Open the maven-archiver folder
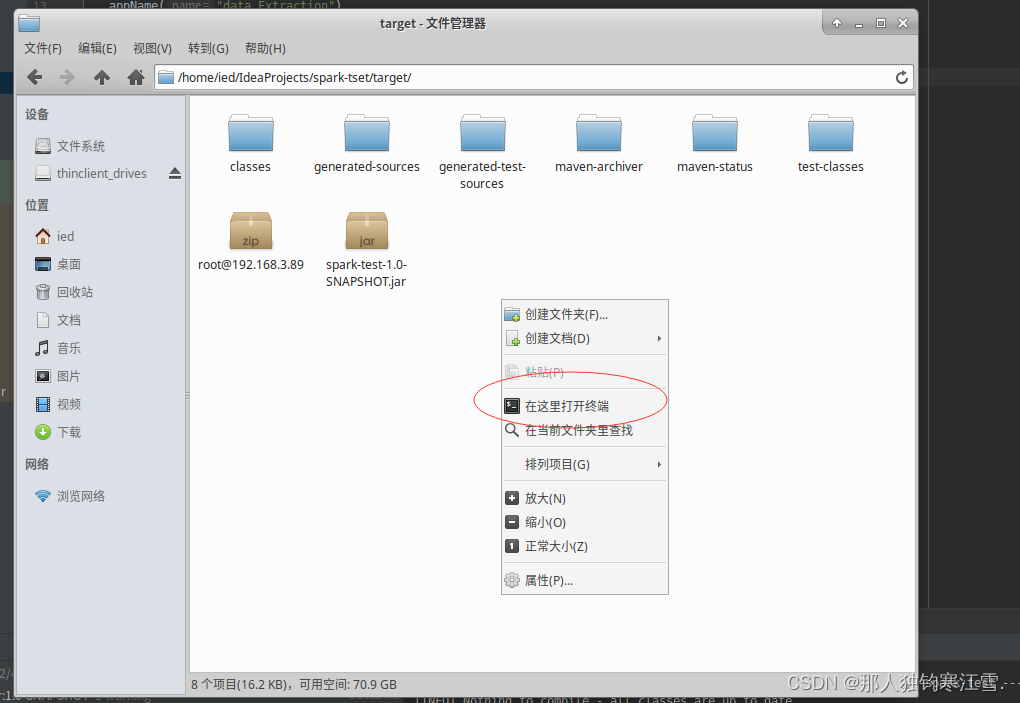Image resolution: width=1020 pixels, height=703 pixels. click(598, 144)
